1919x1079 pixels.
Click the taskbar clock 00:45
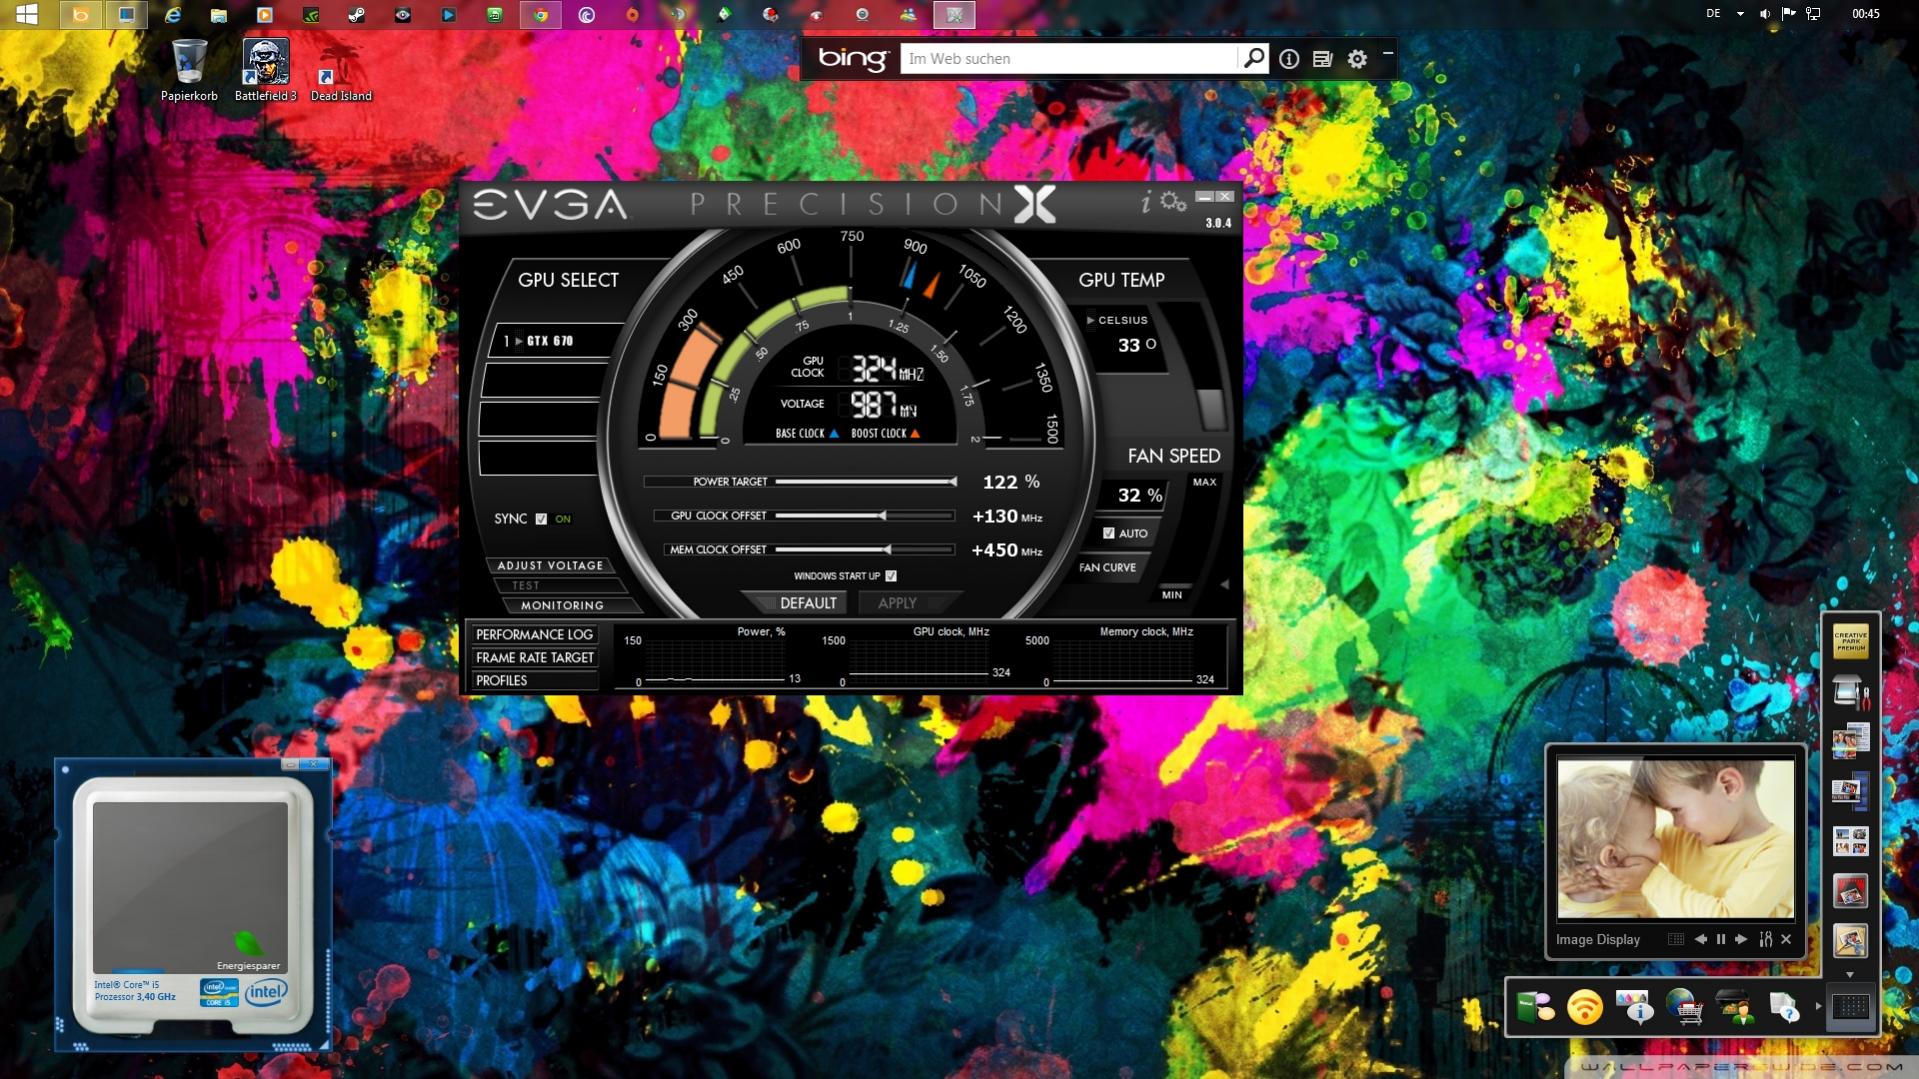1866,14
